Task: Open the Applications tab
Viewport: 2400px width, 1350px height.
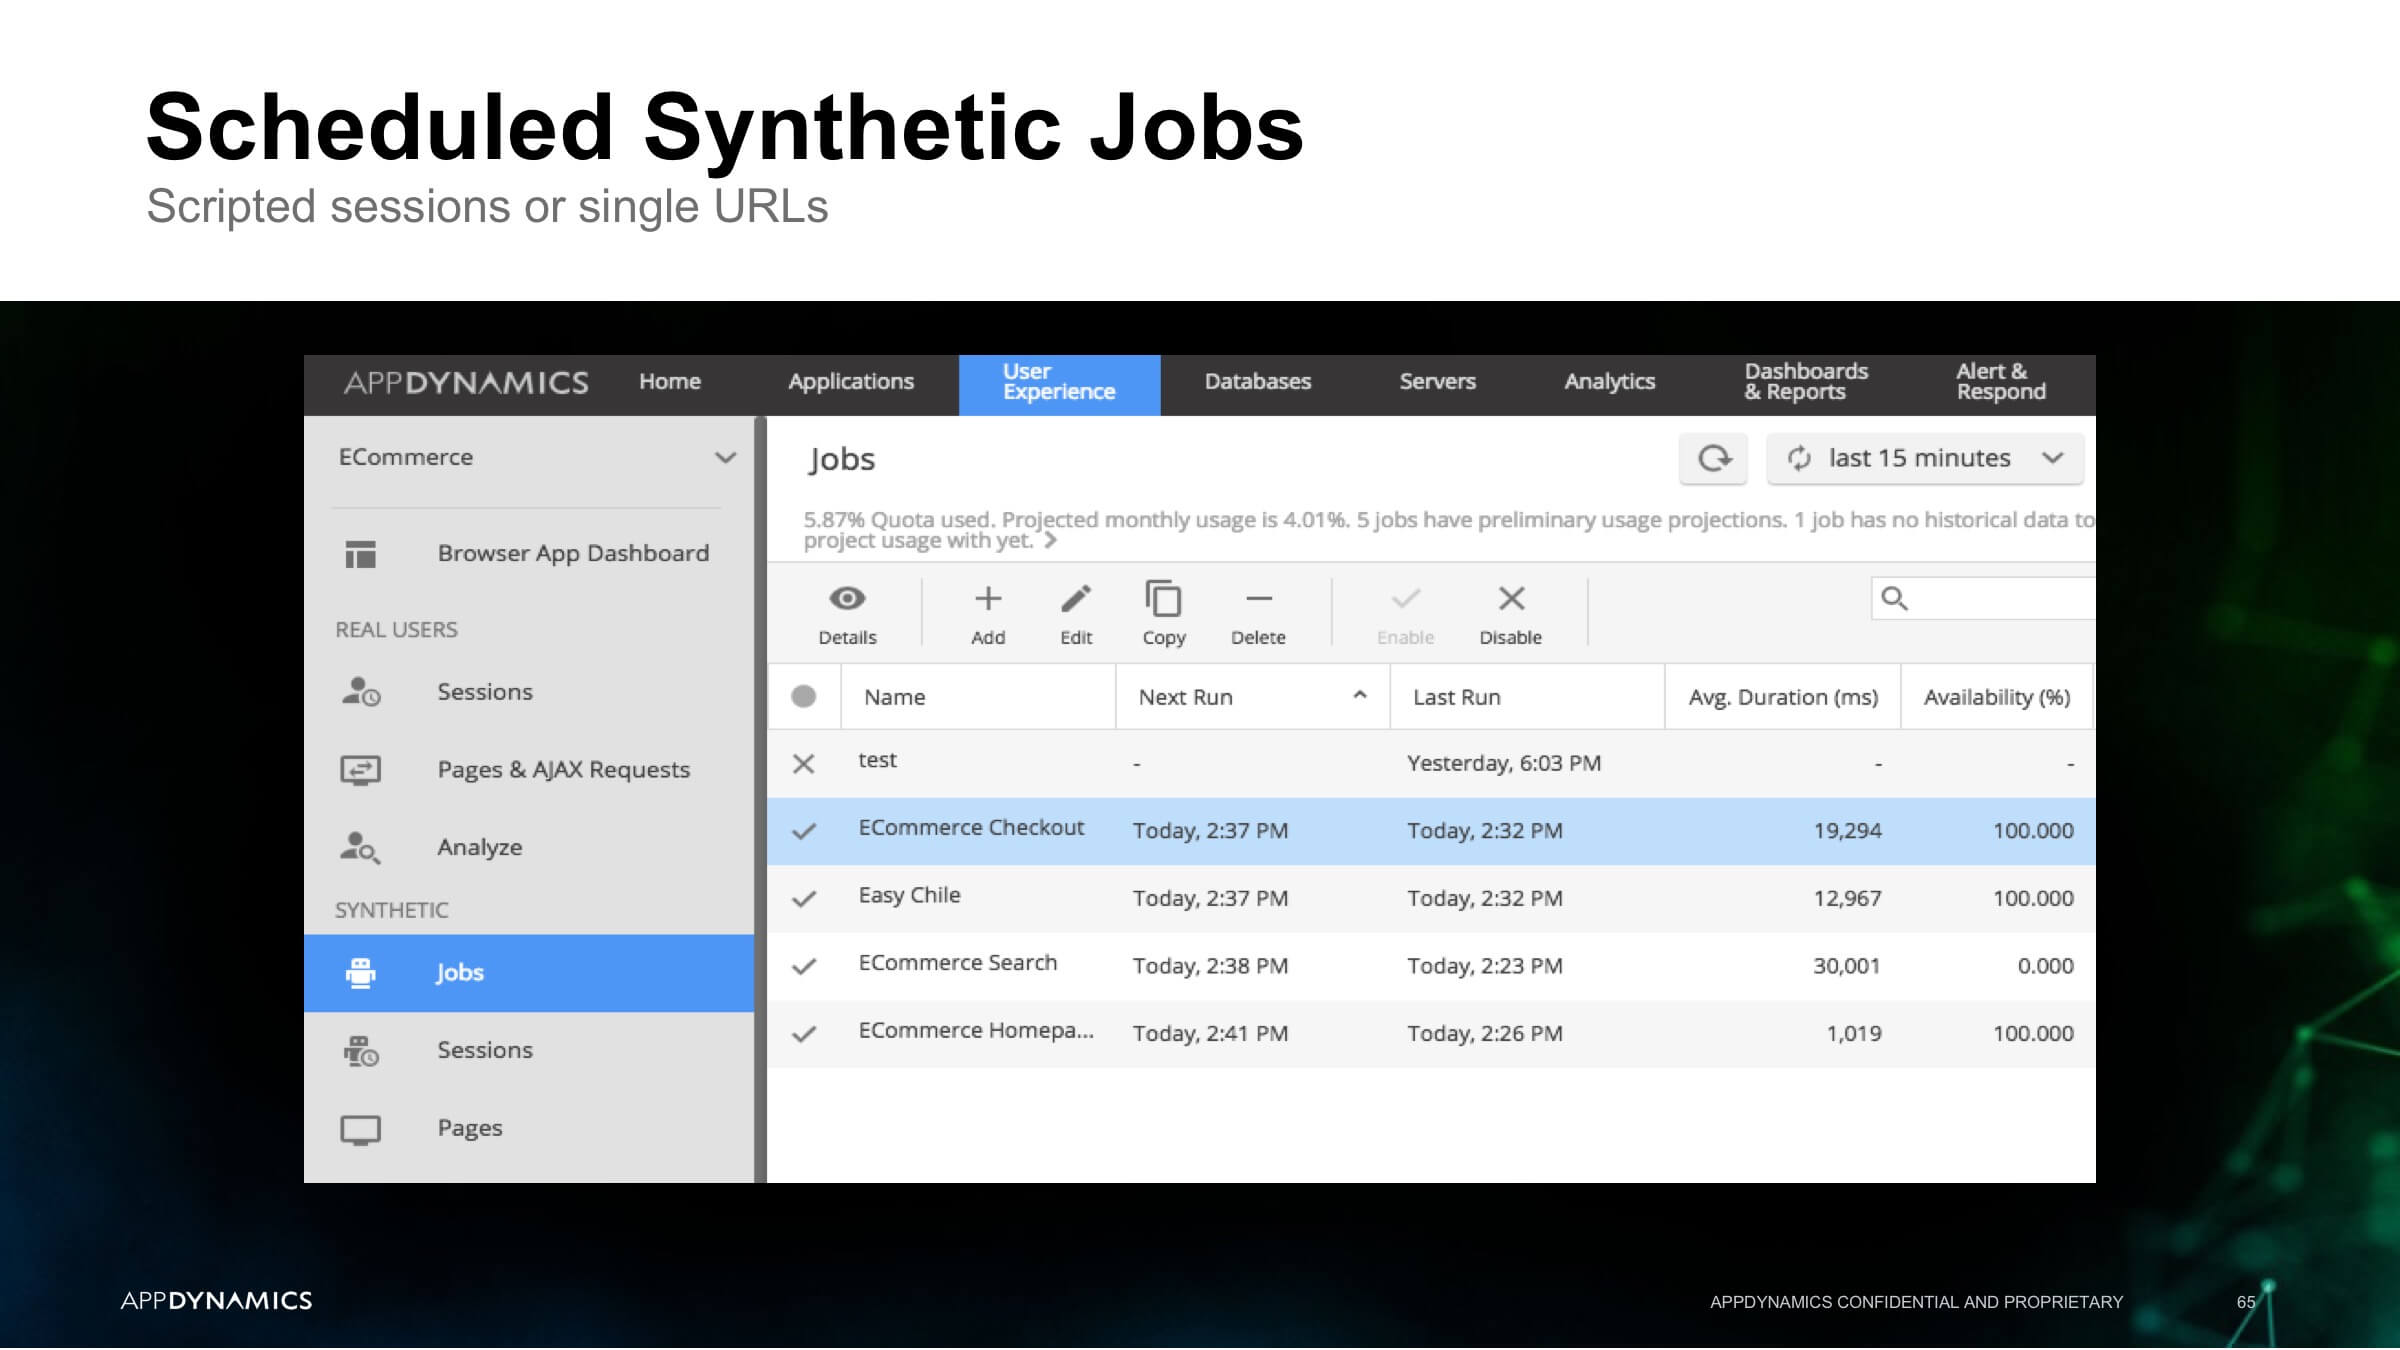Action: pos(851,381)
